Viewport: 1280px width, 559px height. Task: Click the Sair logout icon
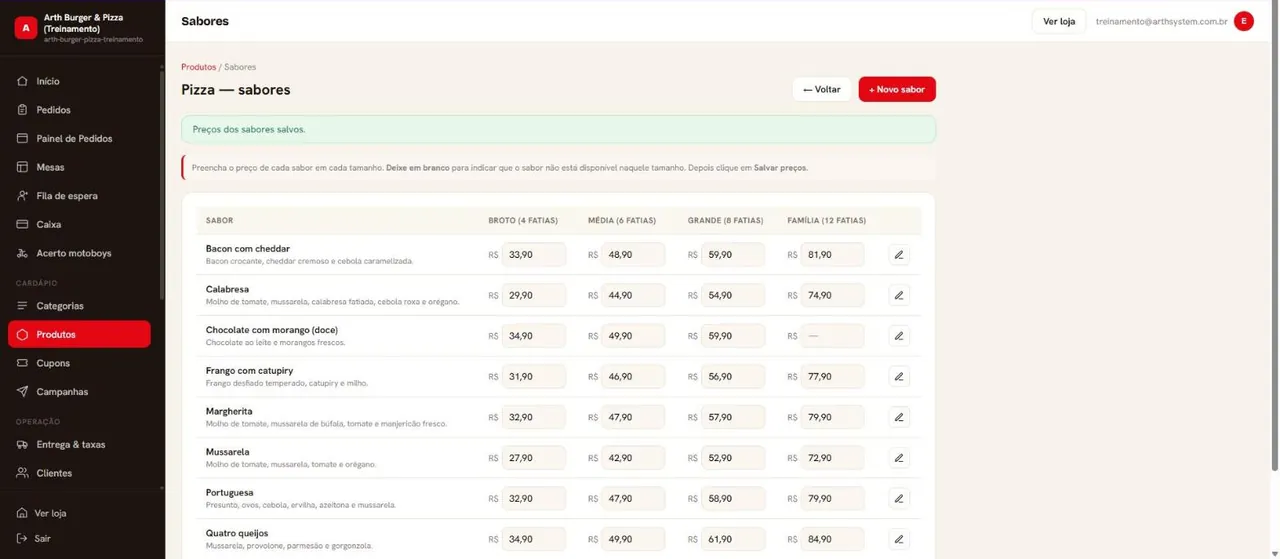pyautogui.click(x=22, y=538)
